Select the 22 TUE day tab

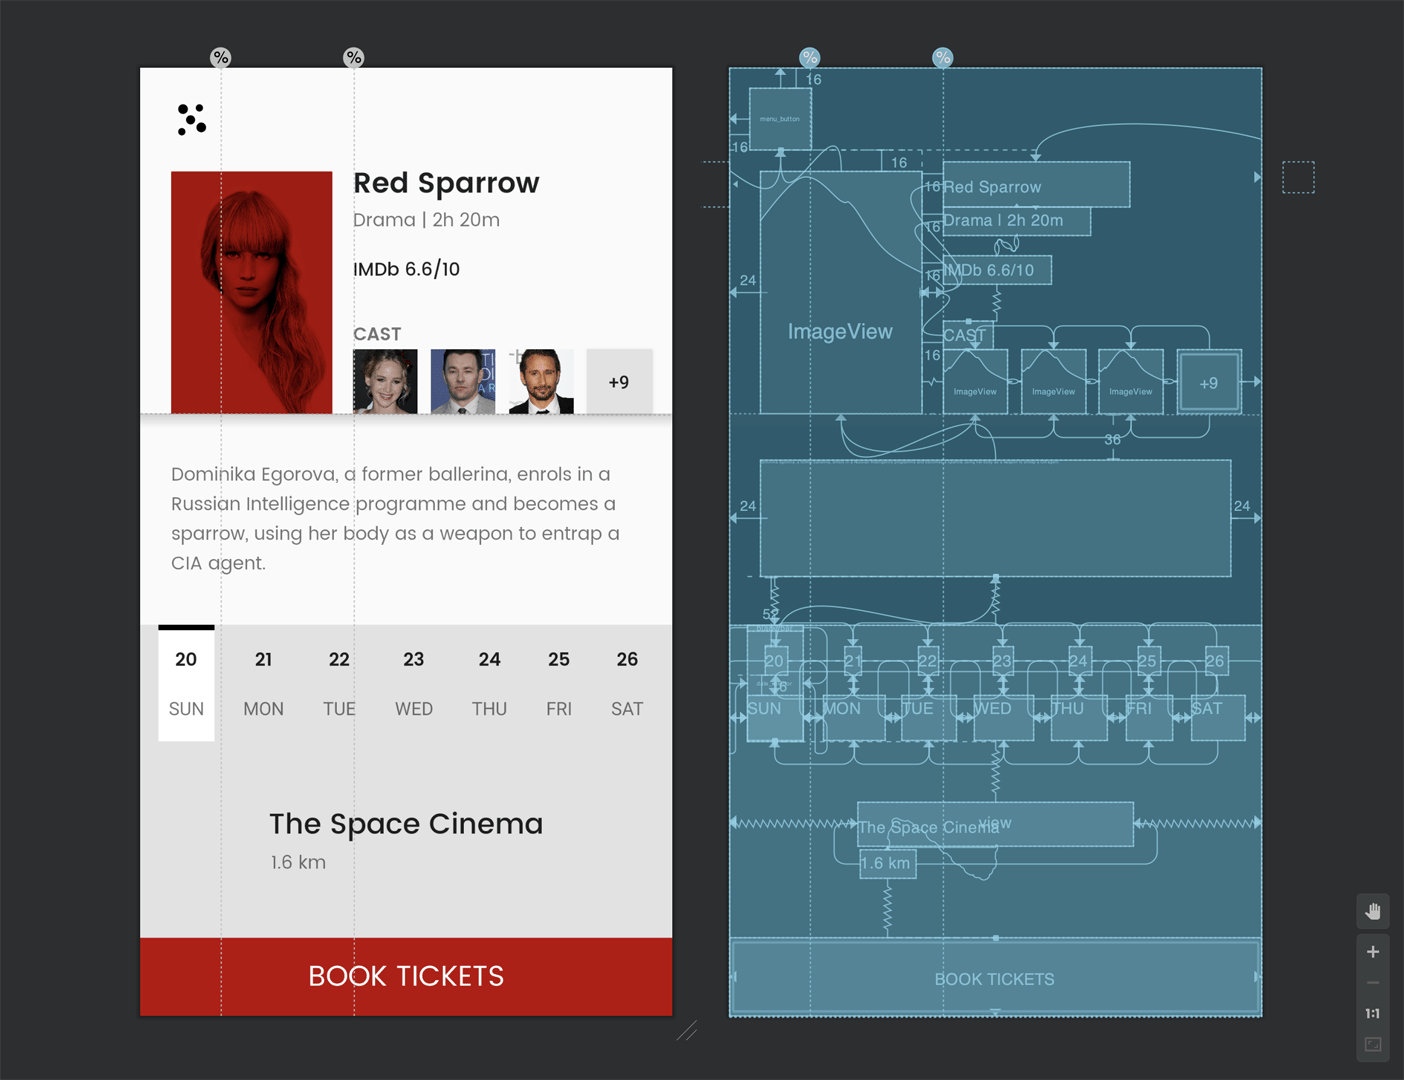click(x=339, y=683)
